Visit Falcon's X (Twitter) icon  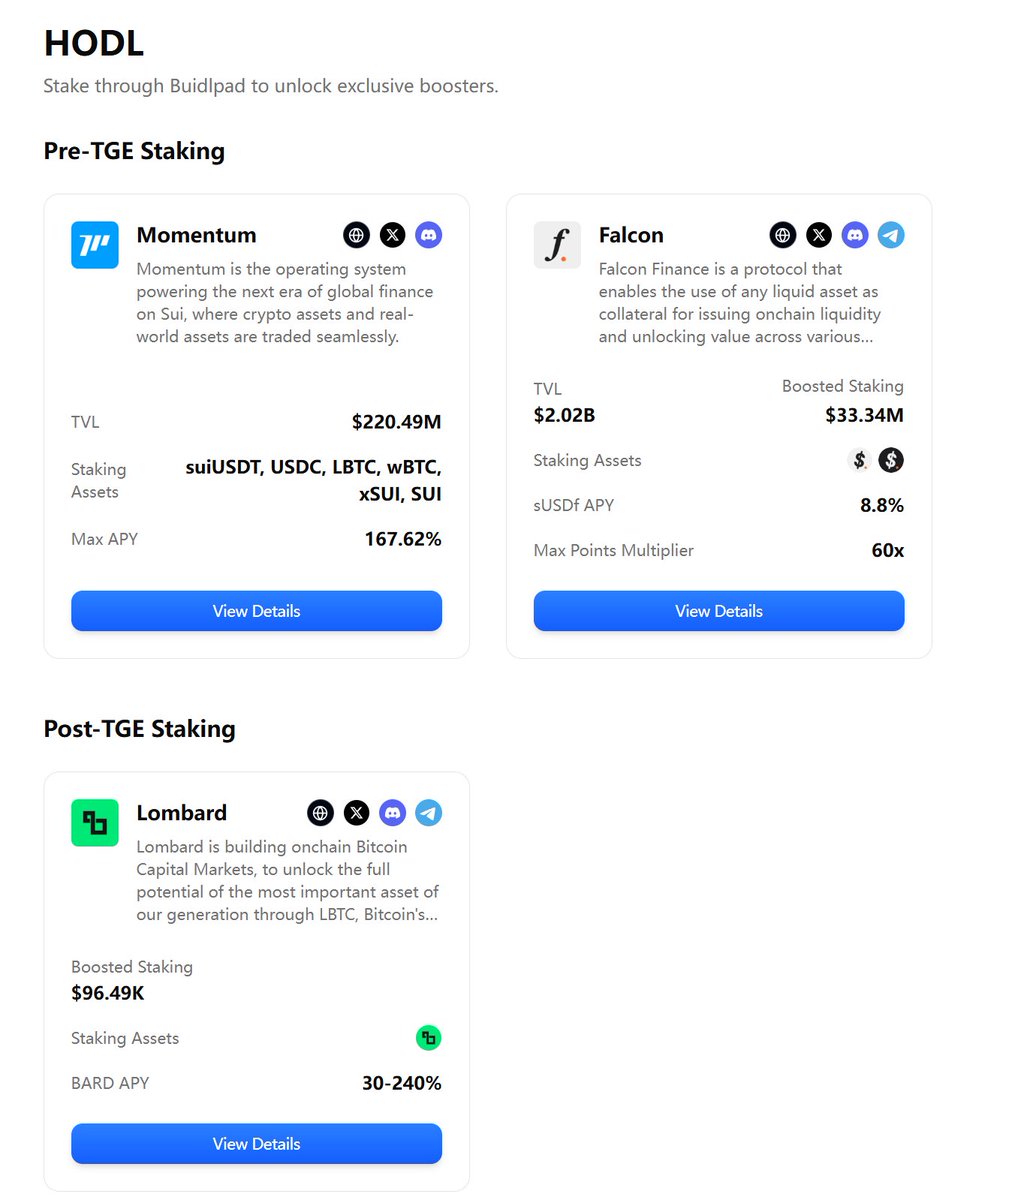819,235
